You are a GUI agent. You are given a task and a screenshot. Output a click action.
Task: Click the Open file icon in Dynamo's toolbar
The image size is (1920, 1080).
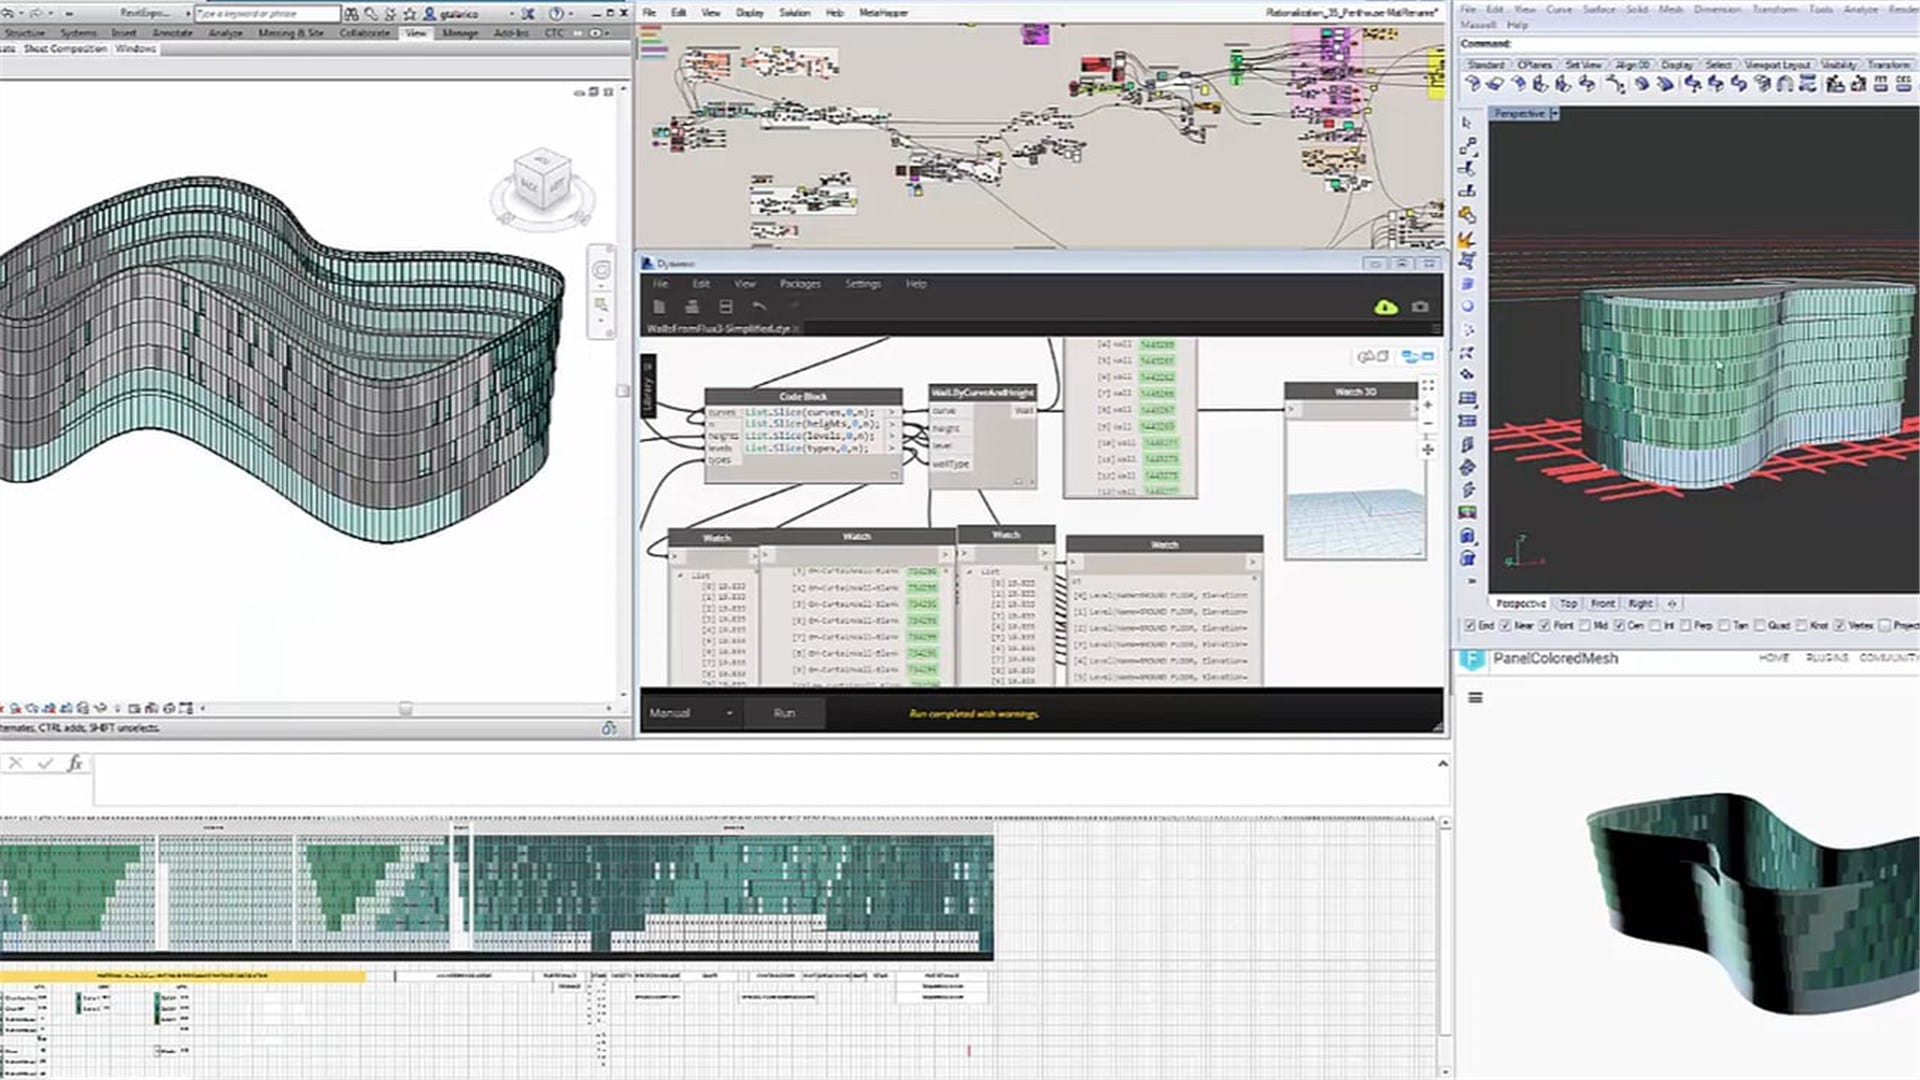(x=691, y=307)
